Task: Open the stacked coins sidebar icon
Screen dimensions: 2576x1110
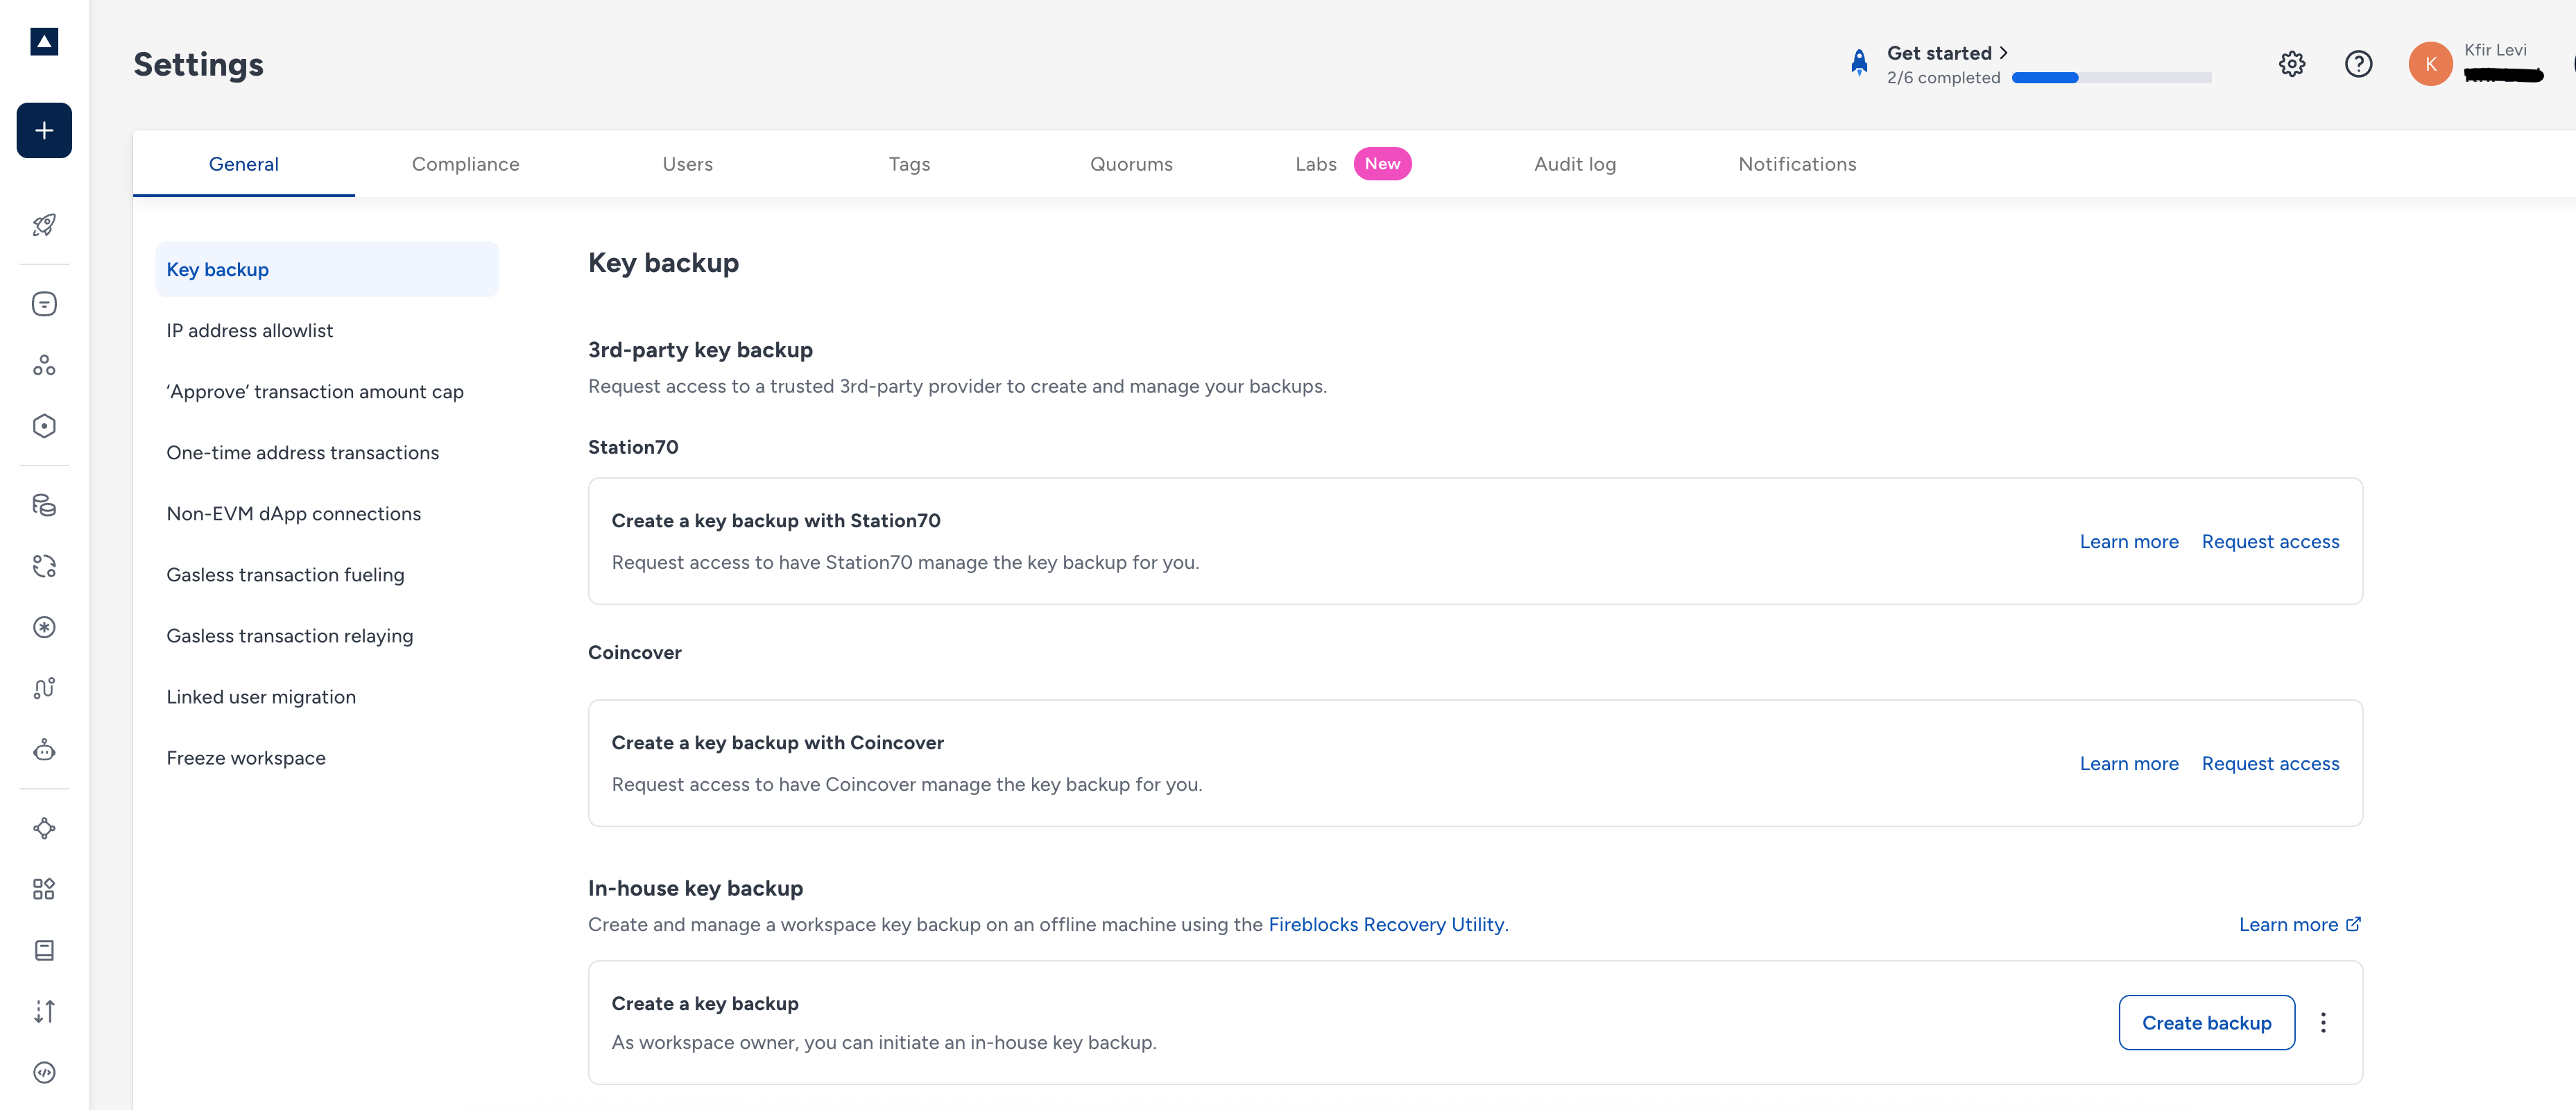Action: (44, 505)
